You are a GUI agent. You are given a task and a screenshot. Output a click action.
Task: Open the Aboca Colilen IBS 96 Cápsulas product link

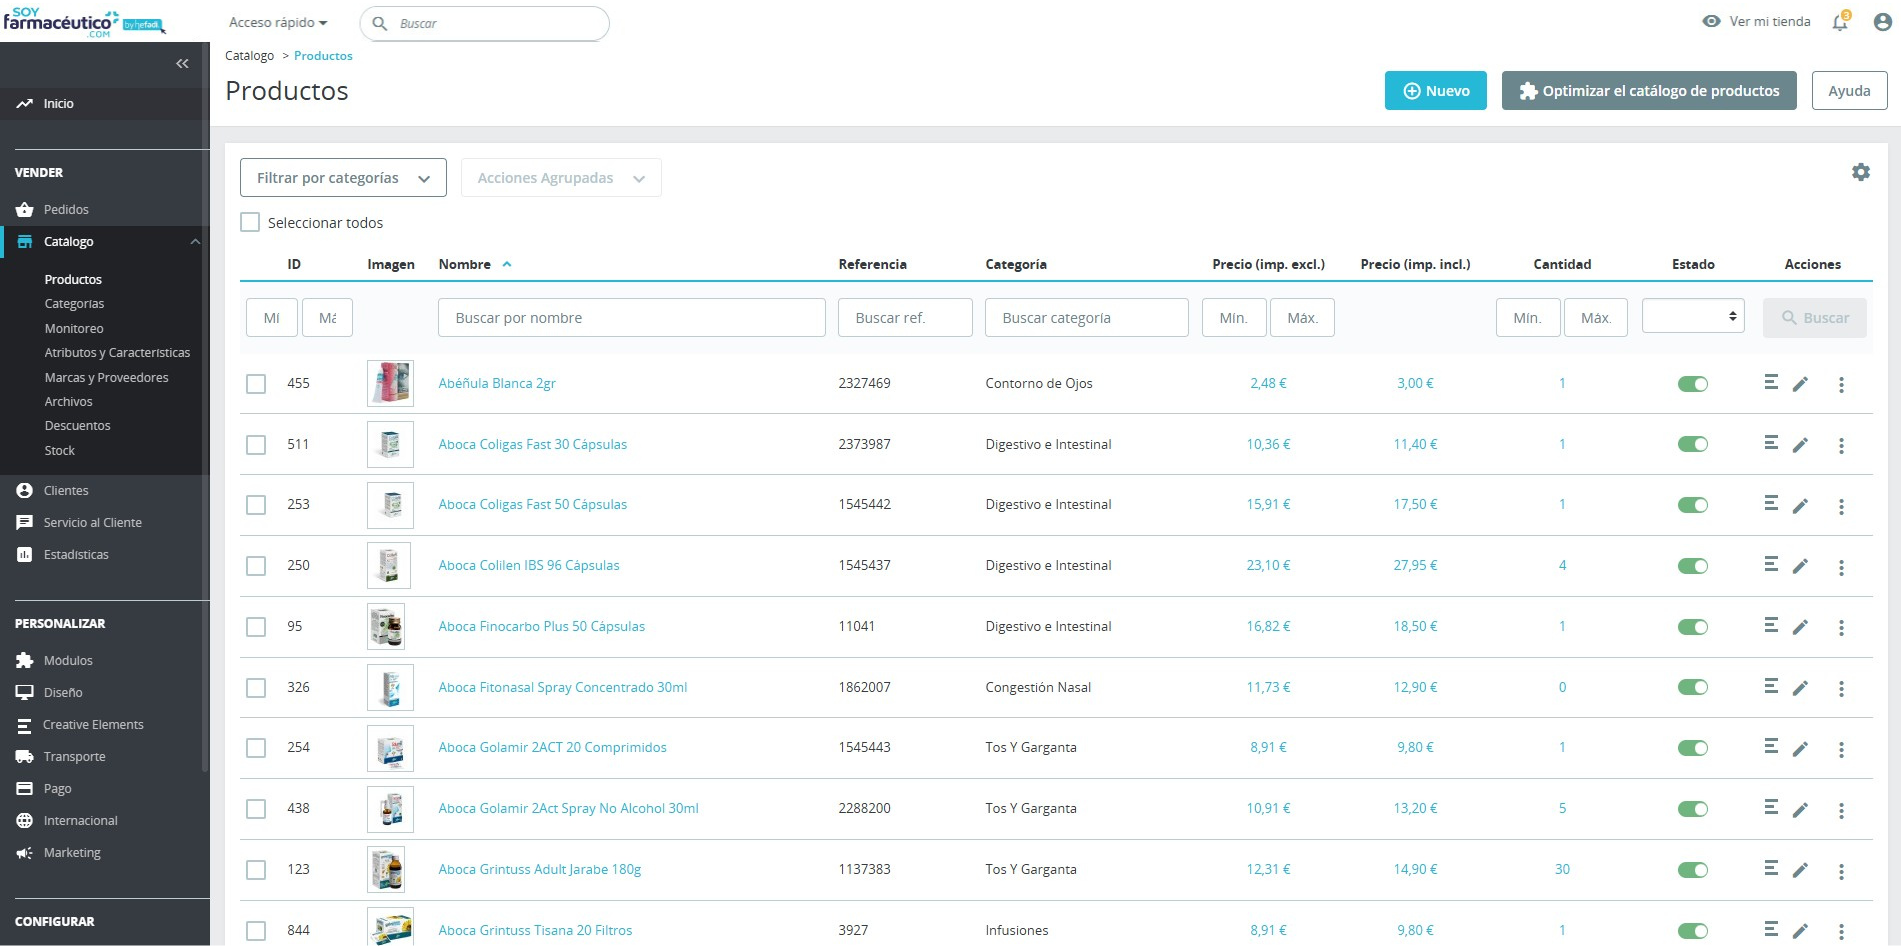[529, 565]
